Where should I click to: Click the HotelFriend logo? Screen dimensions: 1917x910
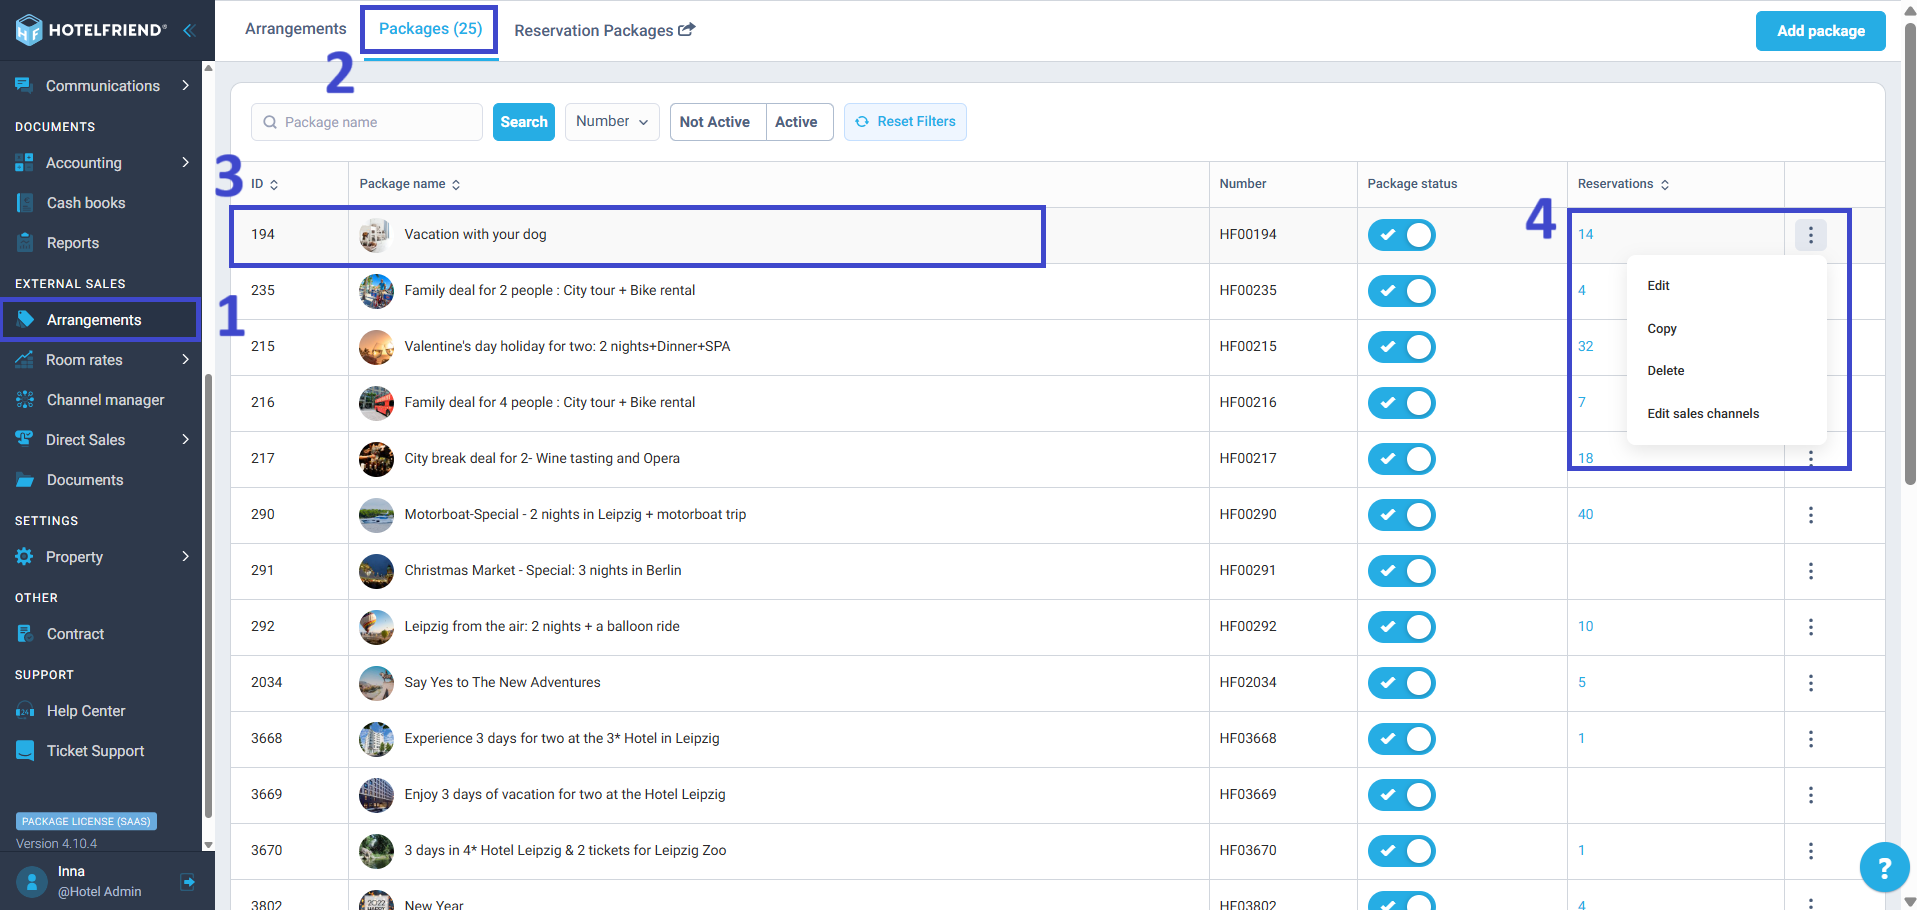pyautogui.click(x=91, y=30)
